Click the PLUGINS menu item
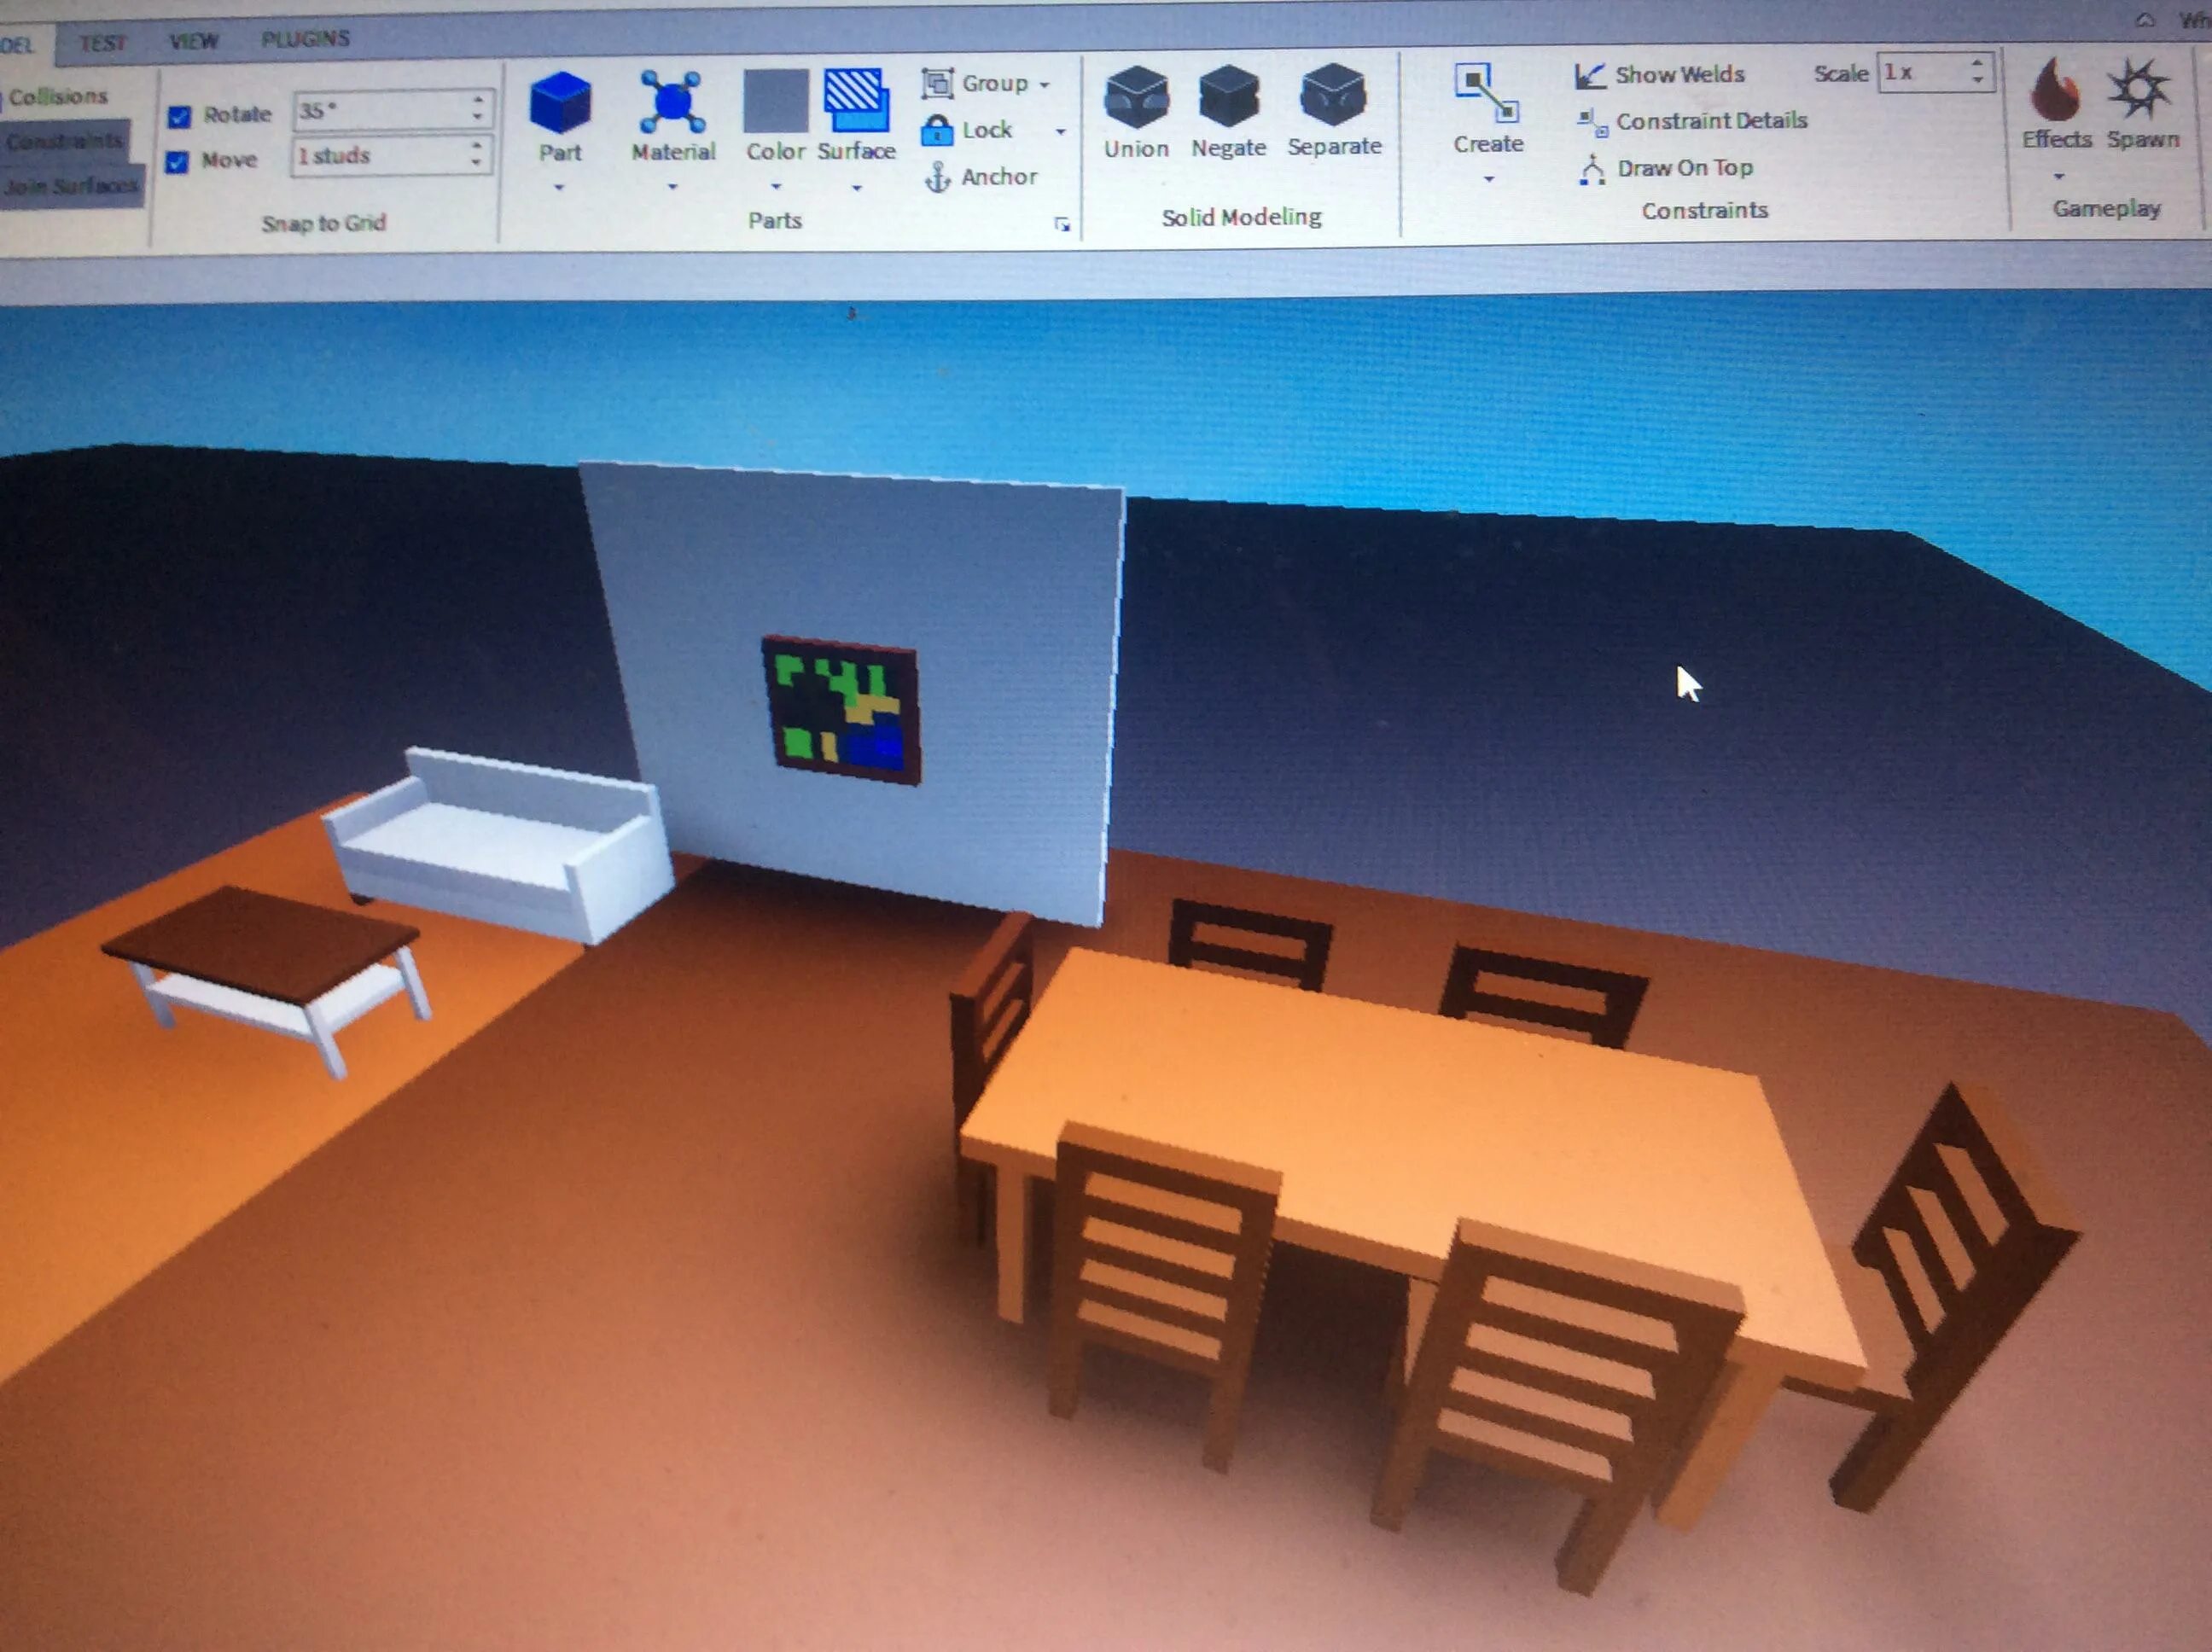Viewport: 2212px width, 1652px height. tap(307, 40)
